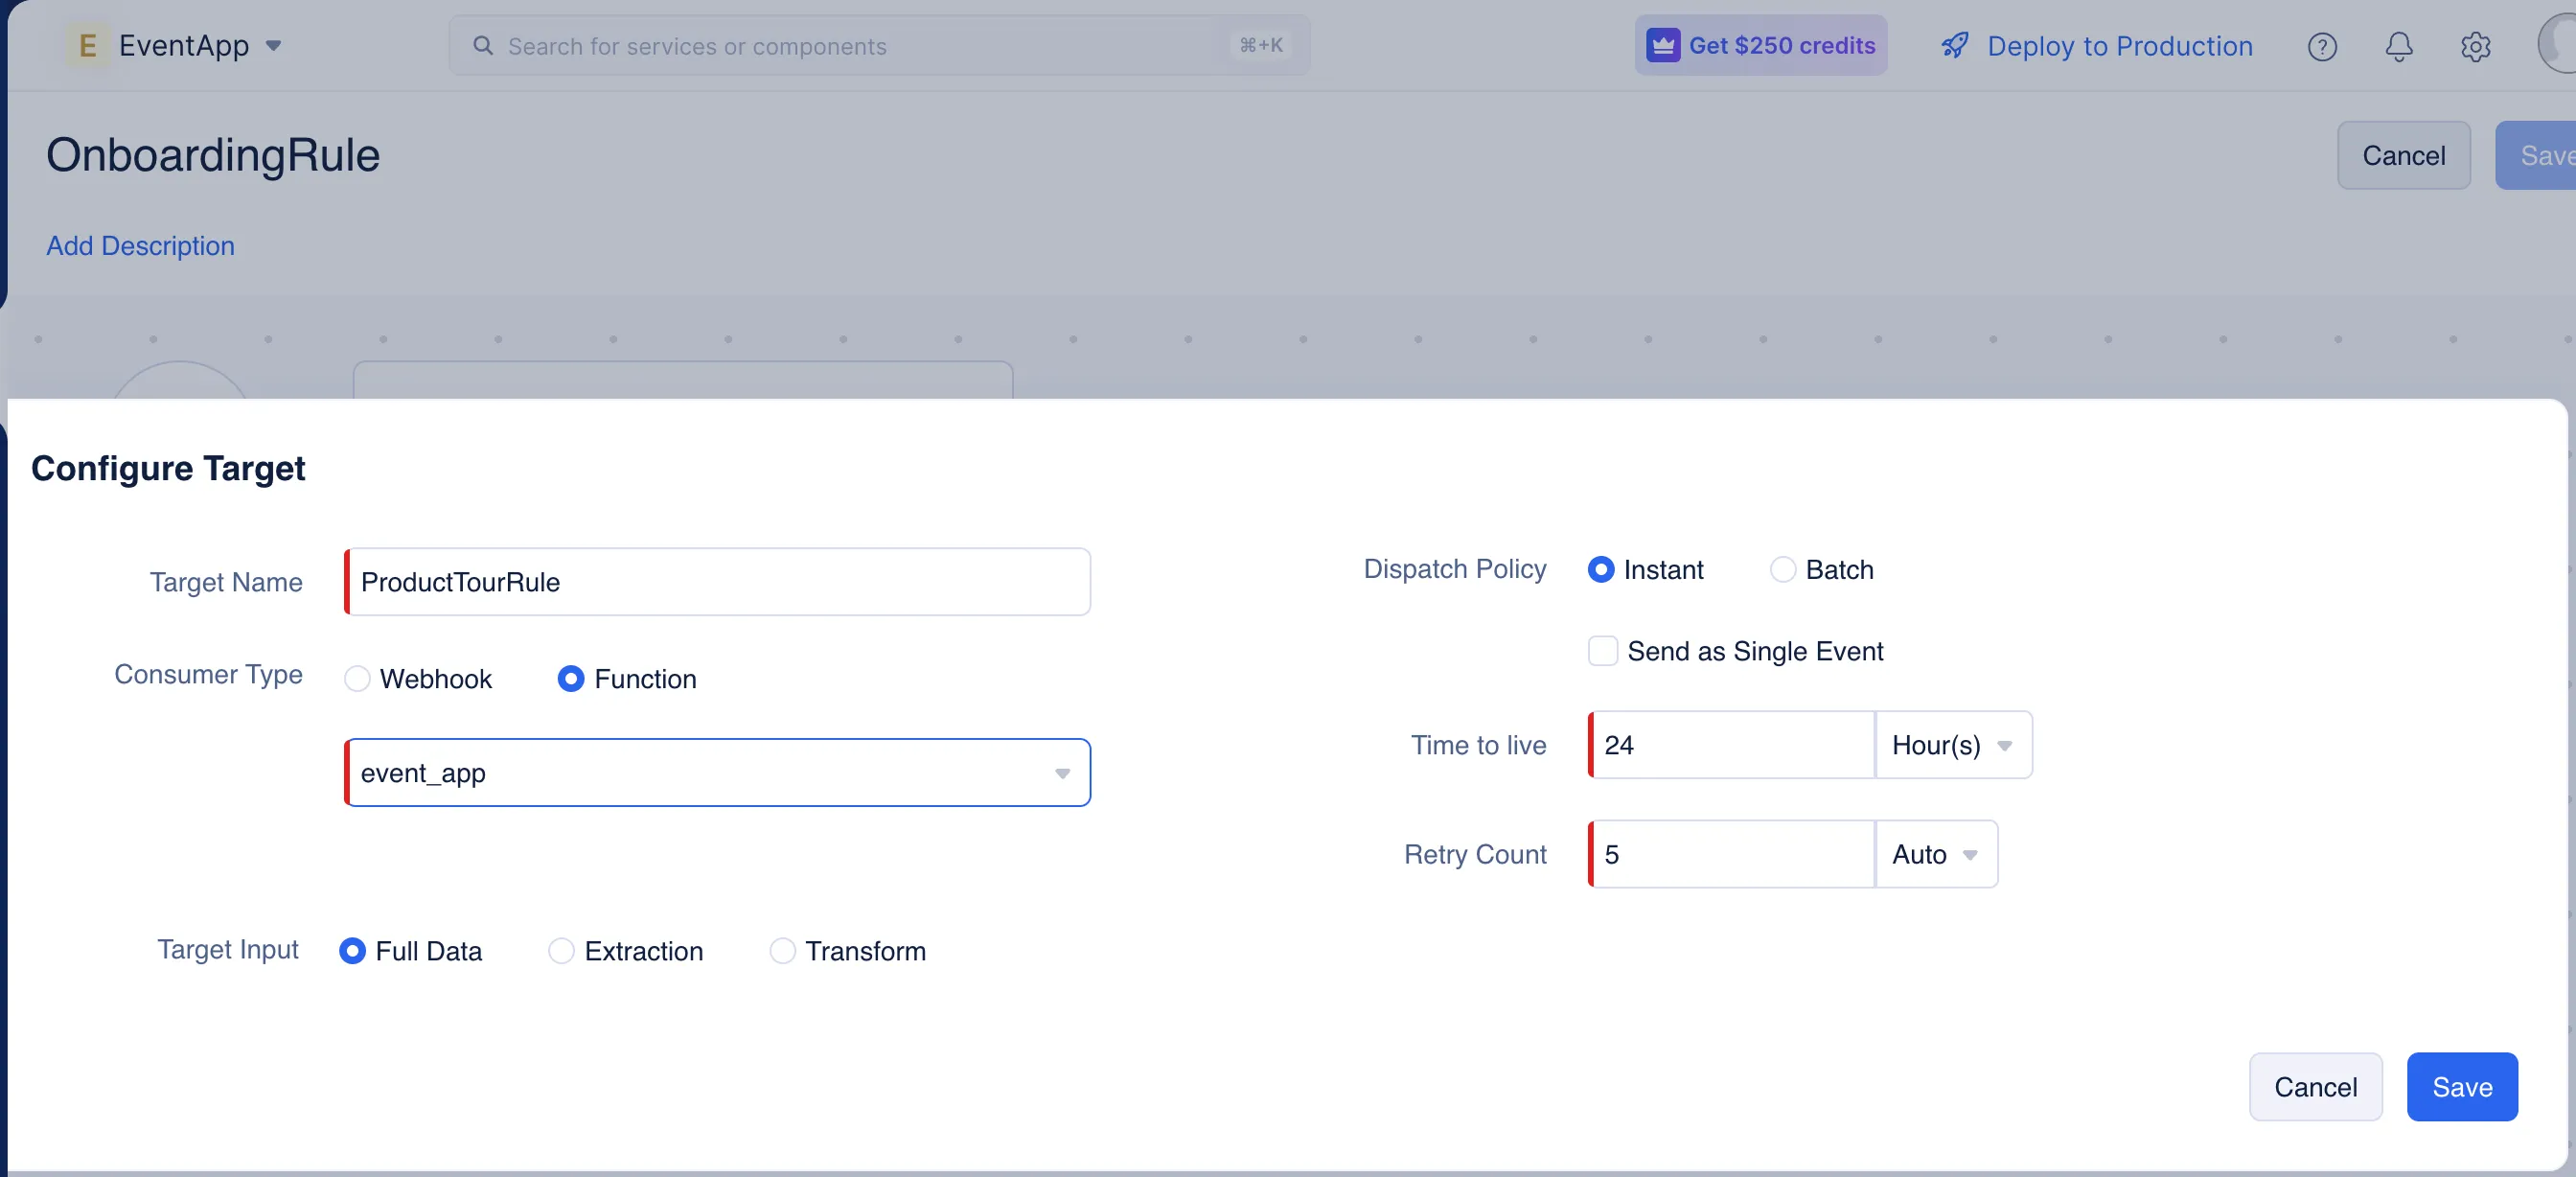Click the rocket Deploy to Production icon
The image size is (2576, 1177).
coord(1954,46)
